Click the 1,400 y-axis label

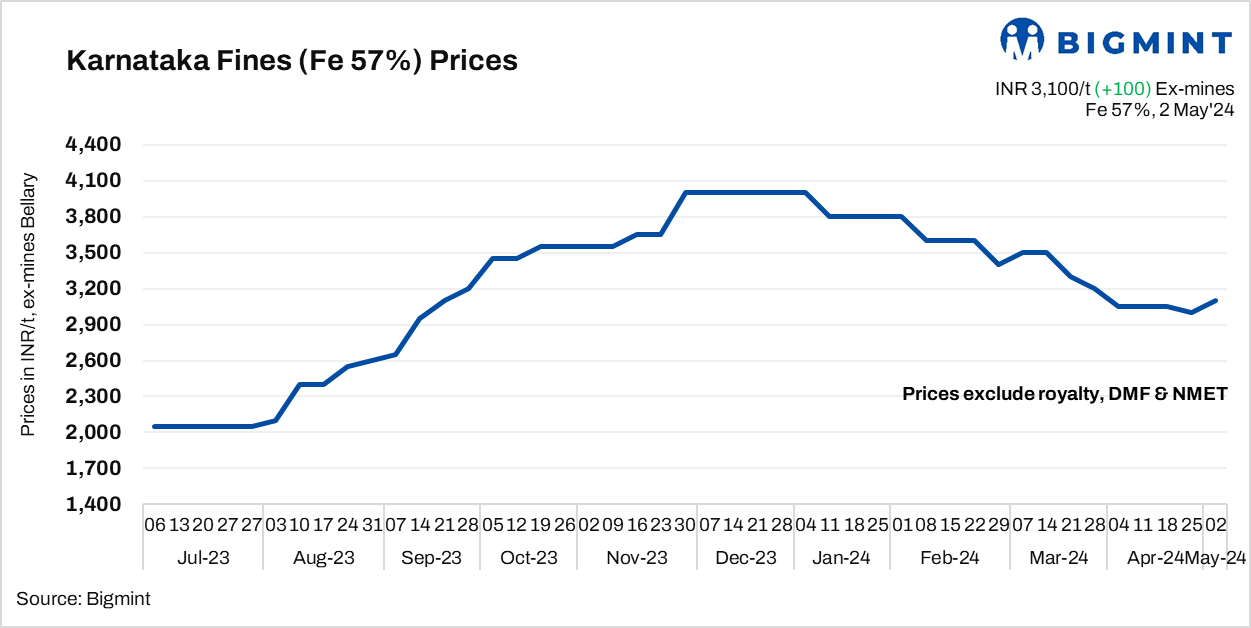point(93,505)
